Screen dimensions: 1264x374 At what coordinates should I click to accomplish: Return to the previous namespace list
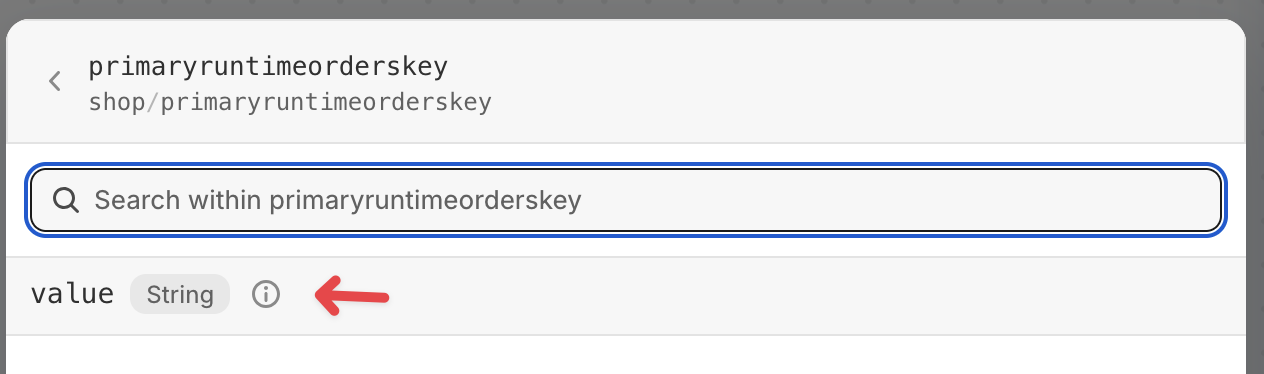point(55,82)
